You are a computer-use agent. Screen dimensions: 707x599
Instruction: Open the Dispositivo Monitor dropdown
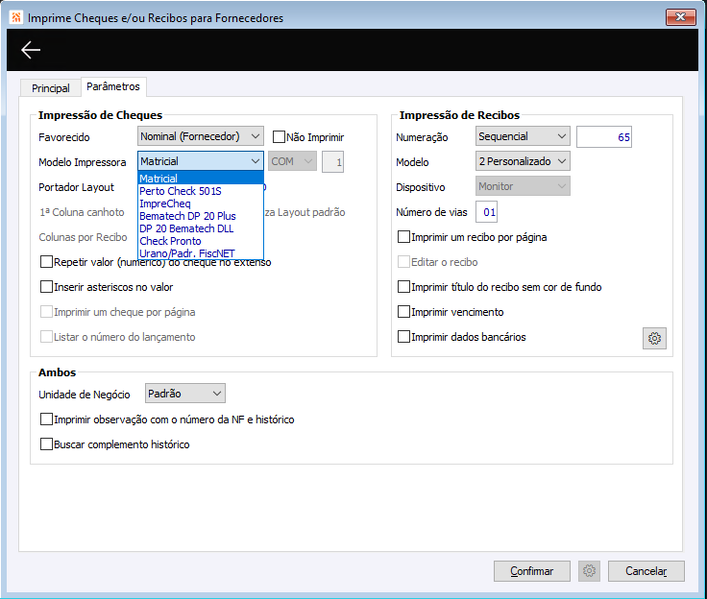pos(523,186)
